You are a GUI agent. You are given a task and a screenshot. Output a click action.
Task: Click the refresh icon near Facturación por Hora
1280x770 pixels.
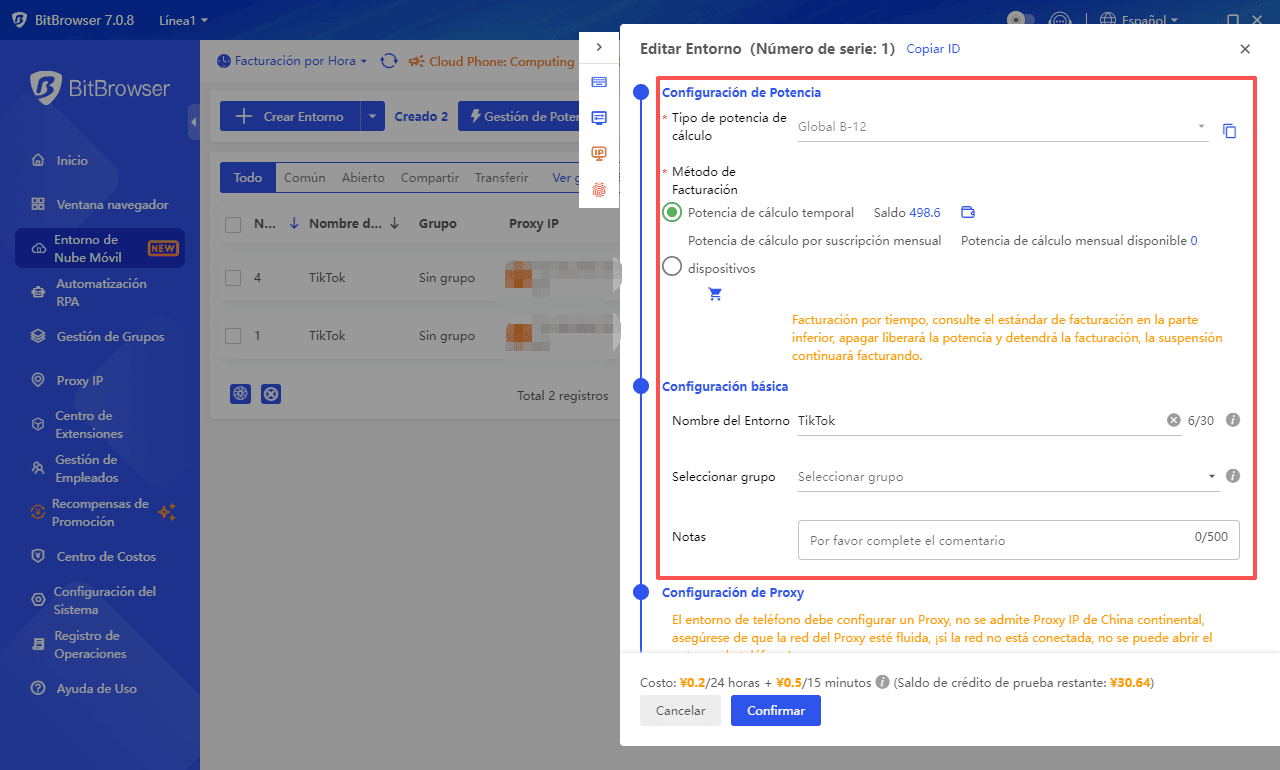[x=389, y=61]
